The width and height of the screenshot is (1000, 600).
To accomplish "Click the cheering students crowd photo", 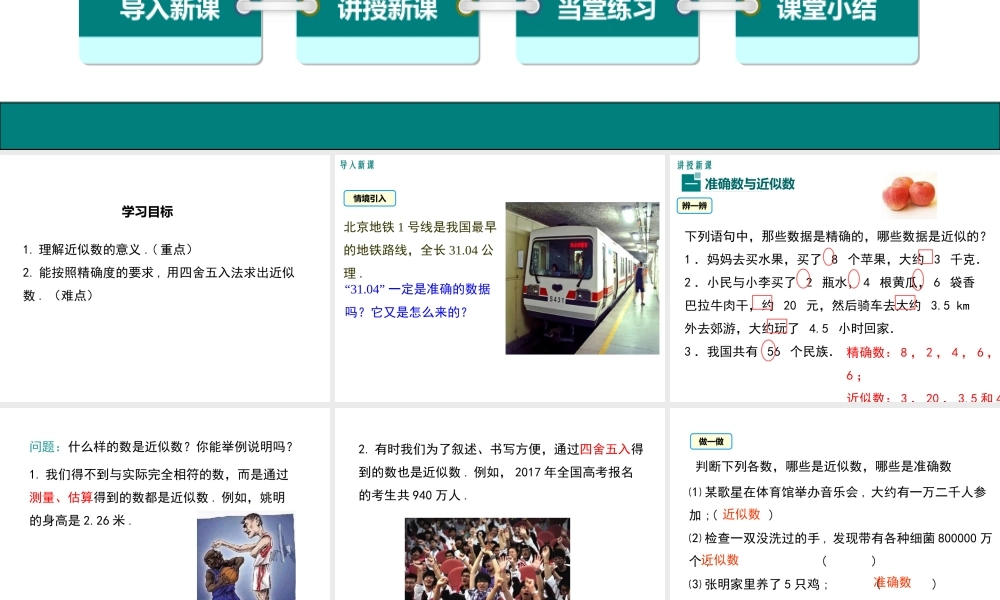I will tap(487, 559).
